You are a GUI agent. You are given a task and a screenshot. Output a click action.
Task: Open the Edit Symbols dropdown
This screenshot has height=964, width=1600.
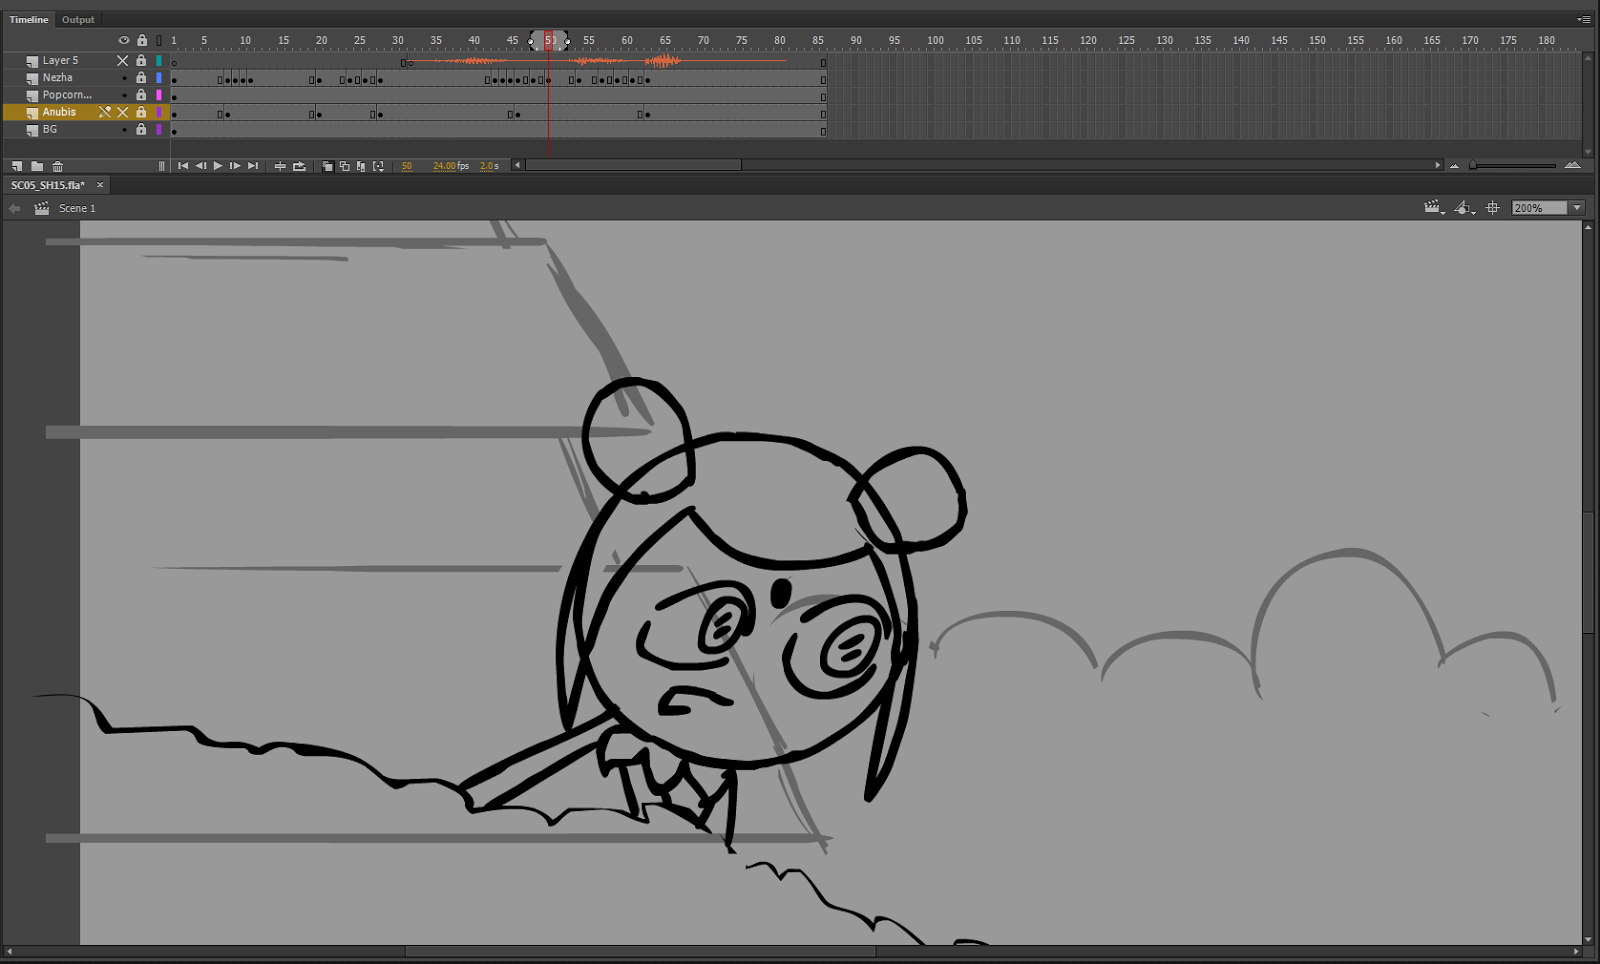(x=1465, y=208)
